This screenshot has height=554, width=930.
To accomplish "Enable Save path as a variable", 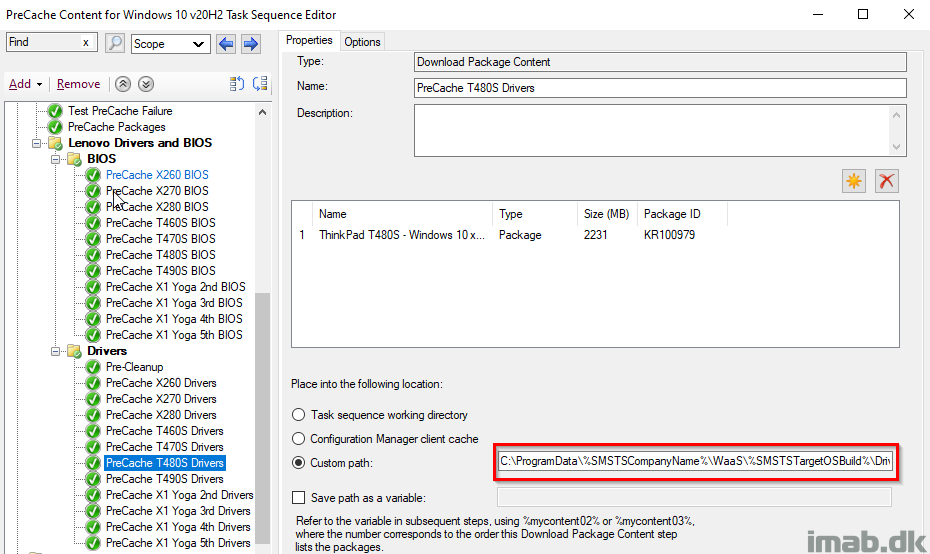I will pyautogui.click(x=298, y=498).
